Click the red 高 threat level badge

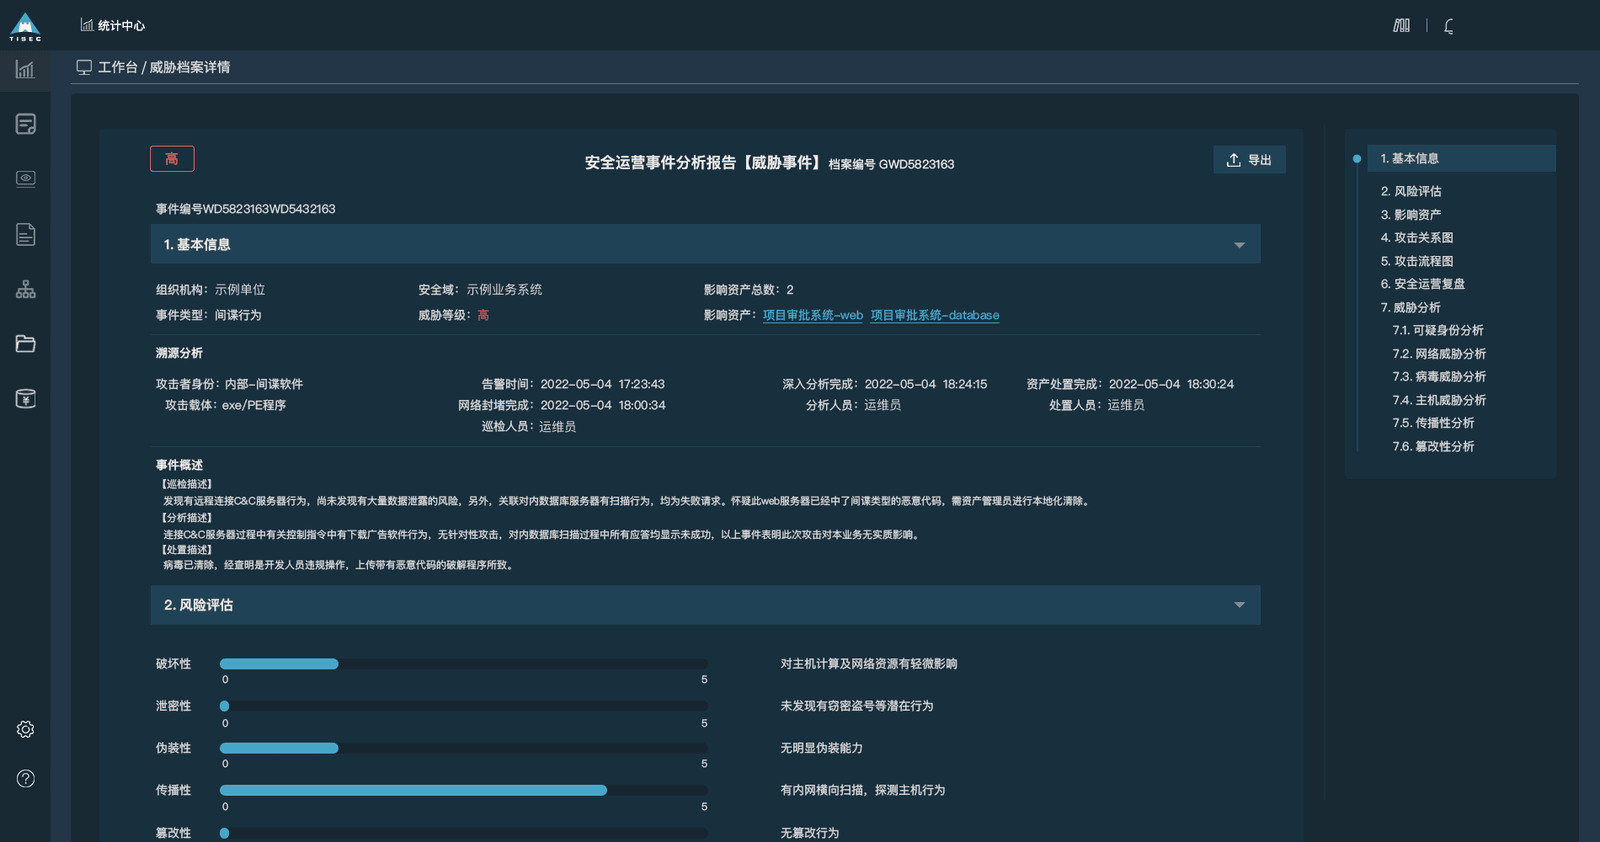point(172,159)
